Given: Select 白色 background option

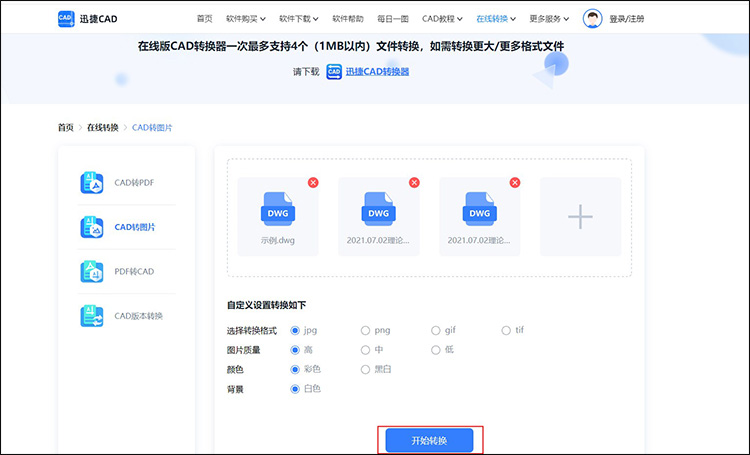Looking at the screenshot, I should pos(295,389).
